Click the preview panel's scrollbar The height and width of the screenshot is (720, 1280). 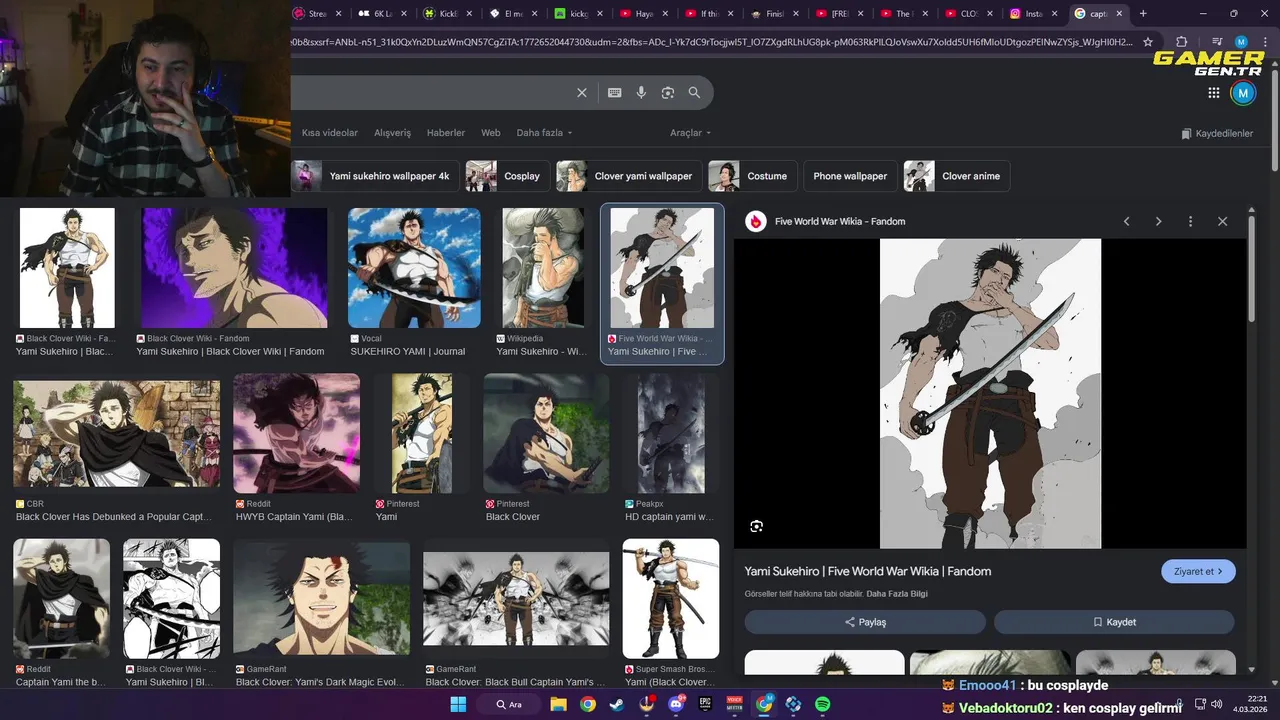1251,270
